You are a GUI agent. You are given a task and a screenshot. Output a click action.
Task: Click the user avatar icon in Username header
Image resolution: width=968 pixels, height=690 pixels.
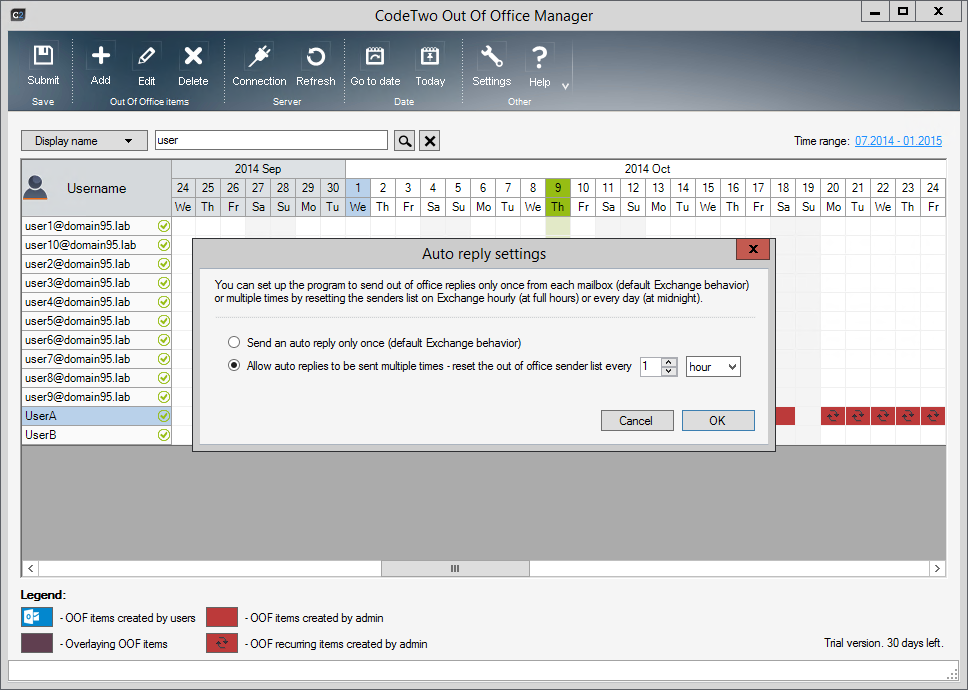(x=35, y=188)
